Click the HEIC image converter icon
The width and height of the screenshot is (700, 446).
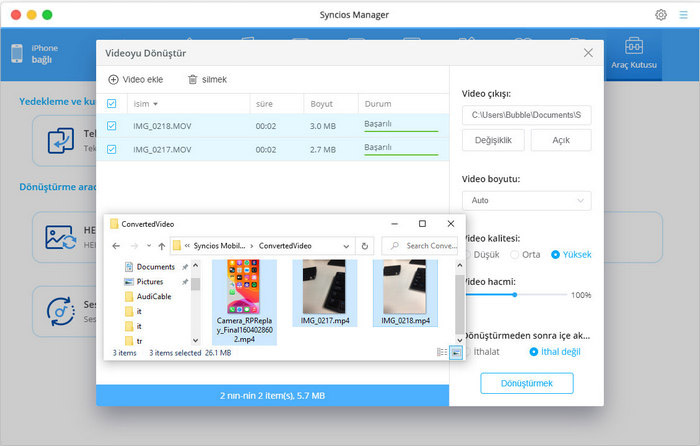[x=61, y=237]
